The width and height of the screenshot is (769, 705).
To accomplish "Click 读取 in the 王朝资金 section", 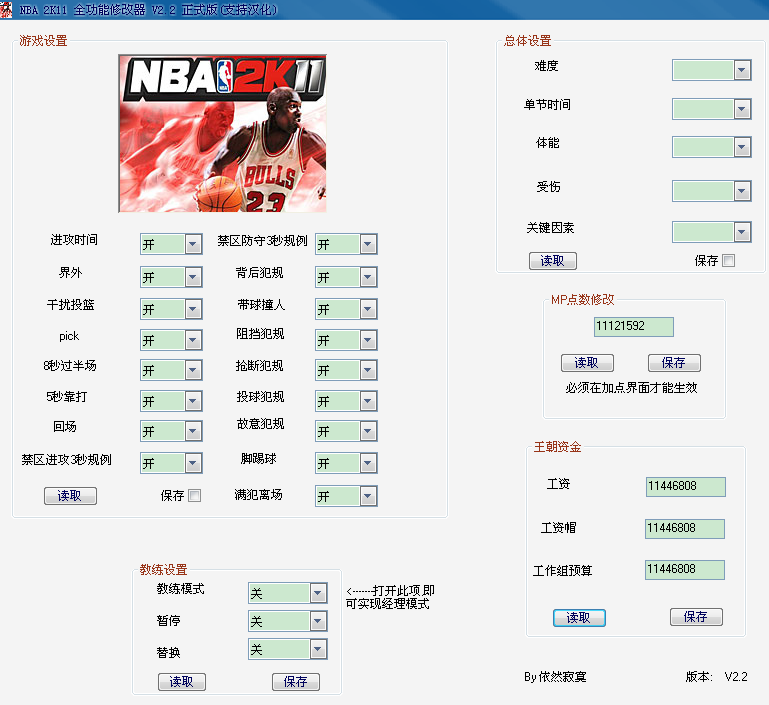I will coord(579,618).
